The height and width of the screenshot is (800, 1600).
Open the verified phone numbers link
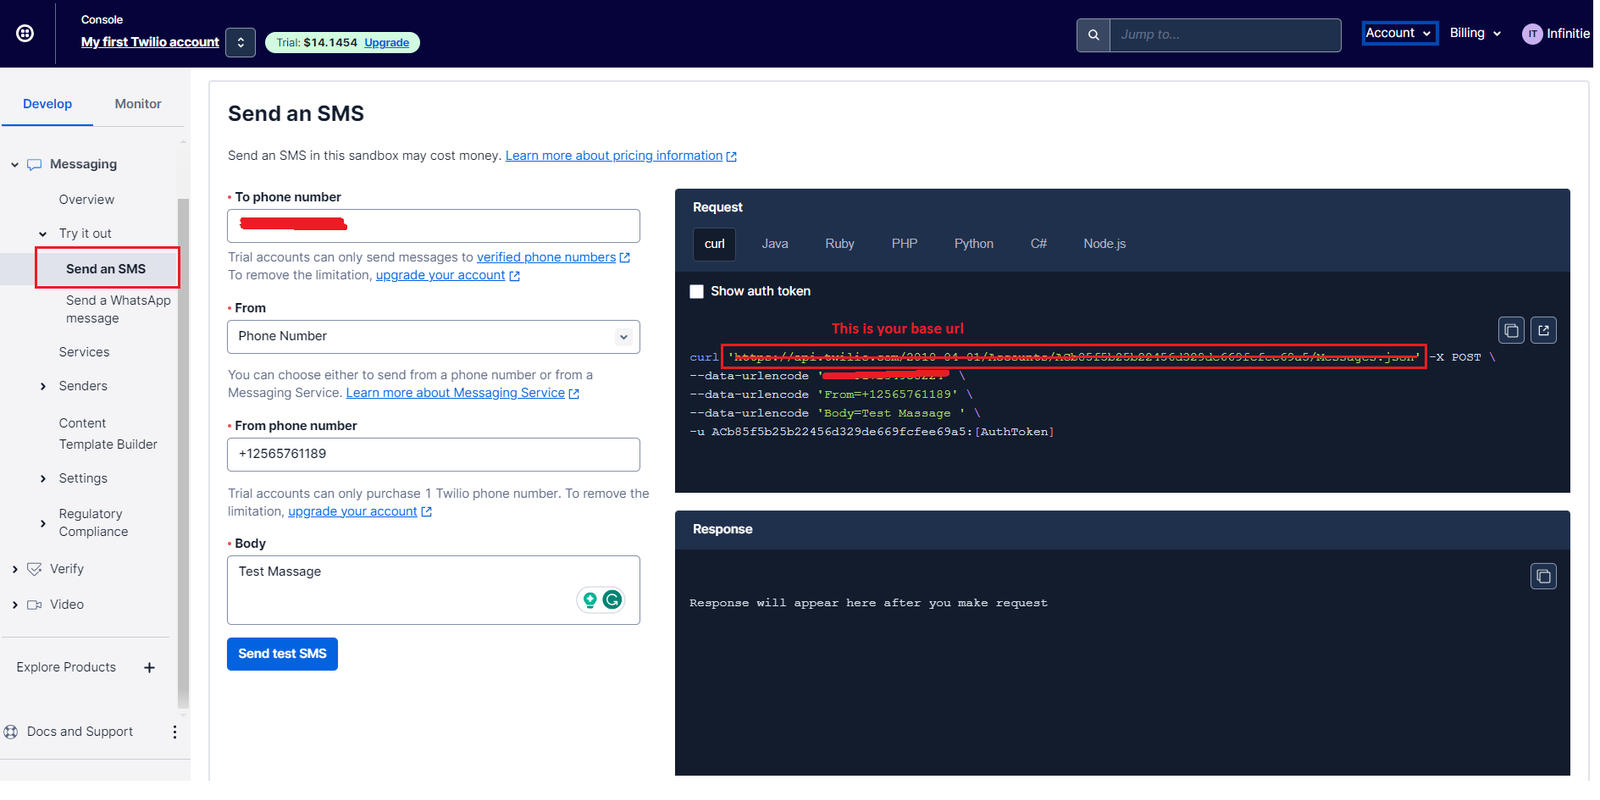(x=546, y=257)
